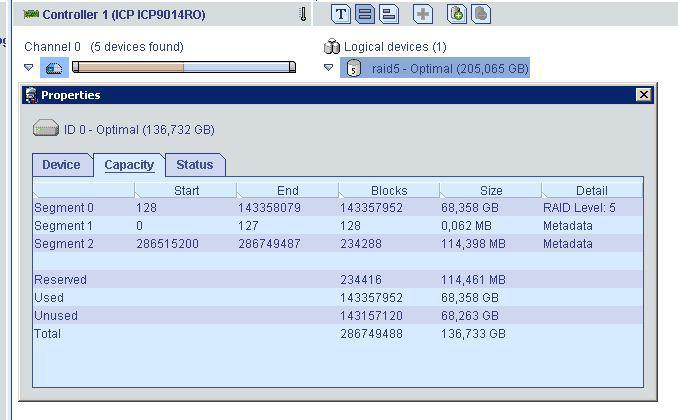
Task: Click the create logical device plus icon
Action: tap(423, 14)
